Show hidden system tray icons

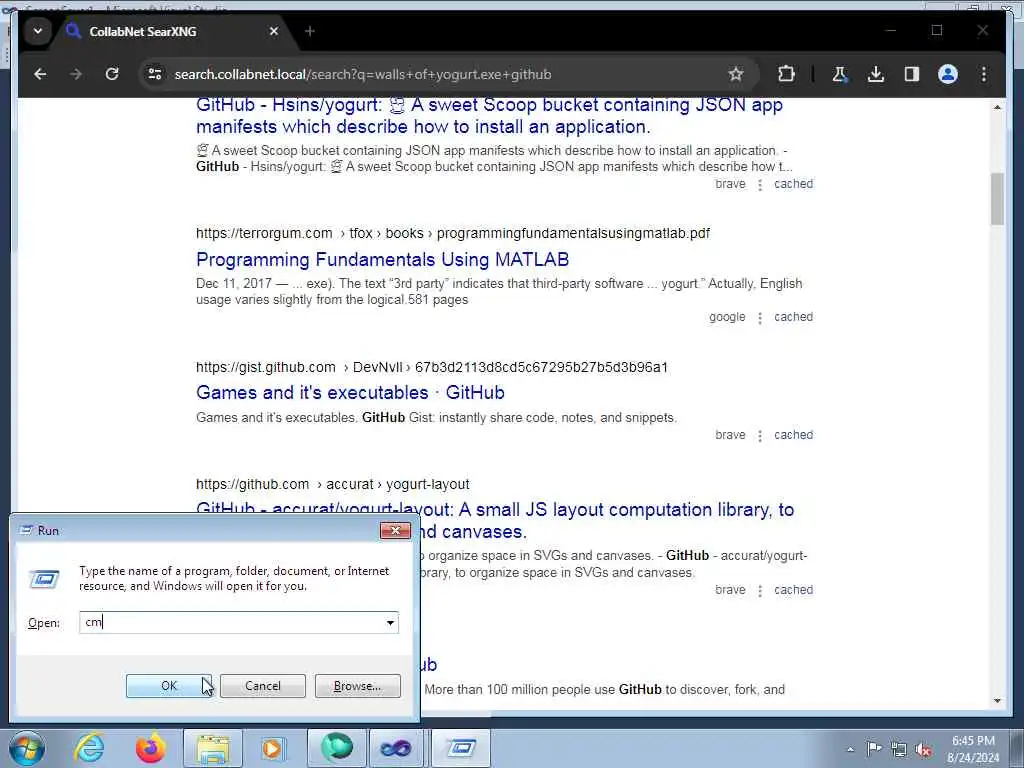850,750
